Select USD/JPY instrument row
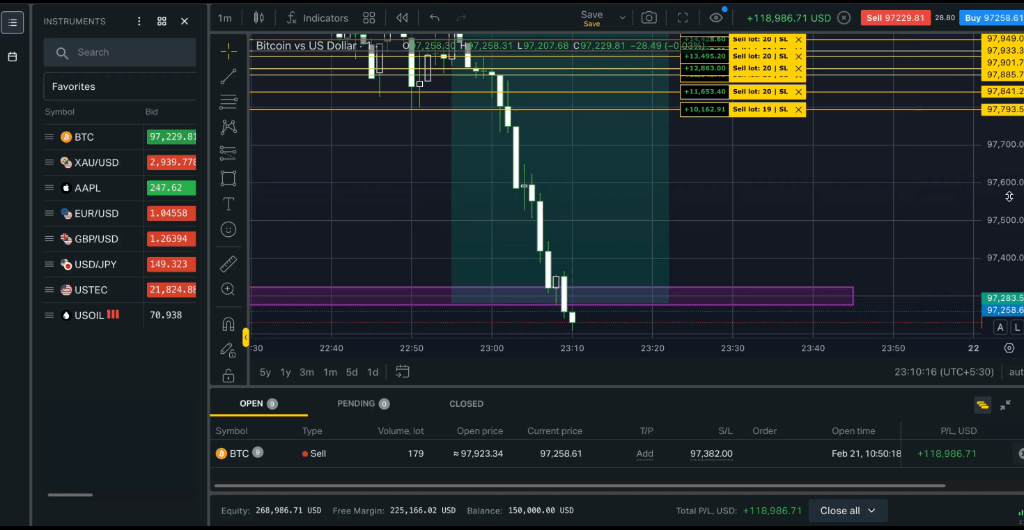 (x=120, y=264)
